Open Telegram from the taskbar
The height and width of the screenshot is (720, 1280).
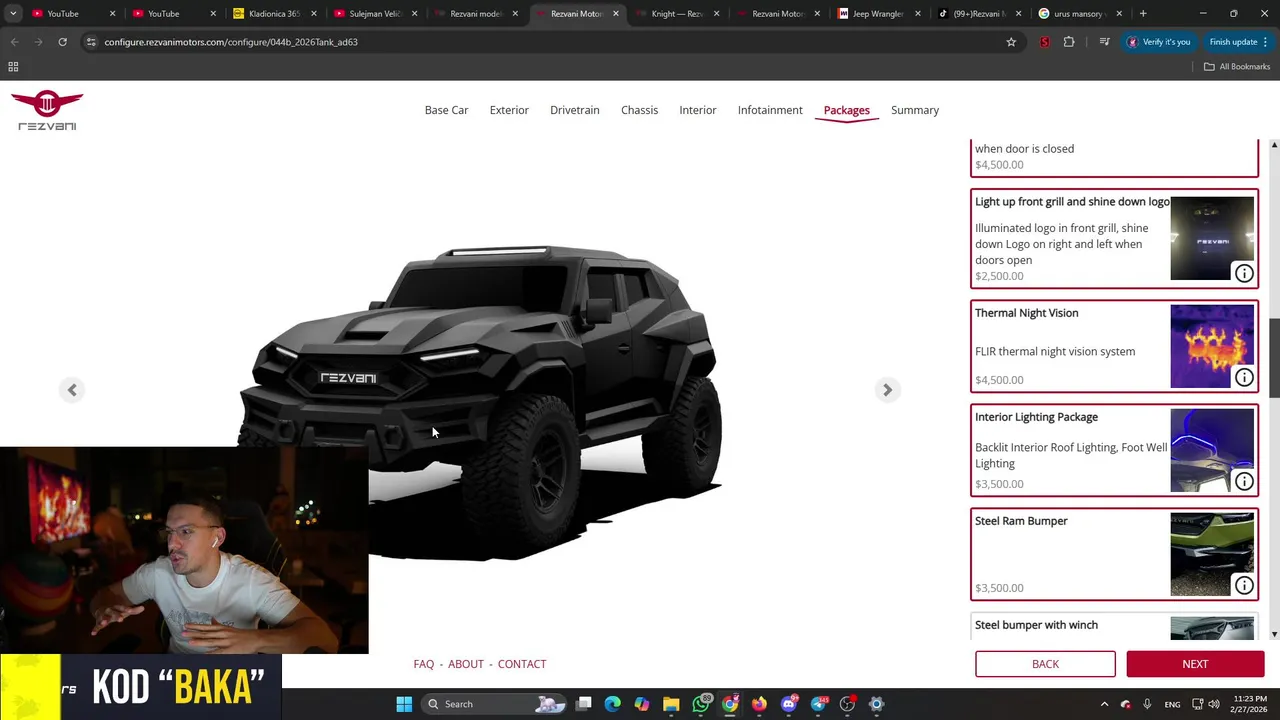818,704
